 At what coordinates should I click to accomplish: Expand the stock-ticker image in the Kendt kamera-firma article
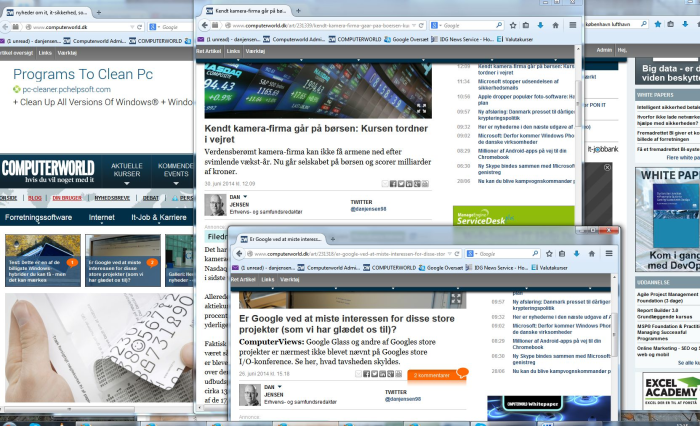pyautogui.click(x=421, y=108)
